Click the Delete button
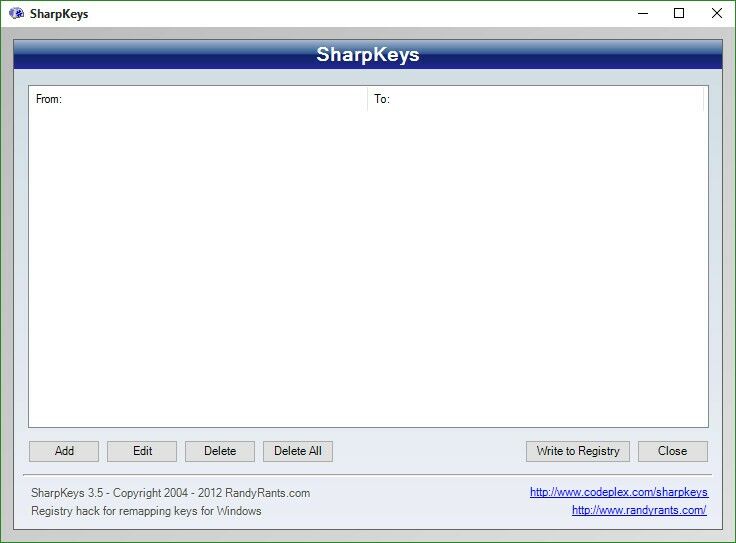Image resolution: width=736 pixels, height=543 pixels. (220, 451)
